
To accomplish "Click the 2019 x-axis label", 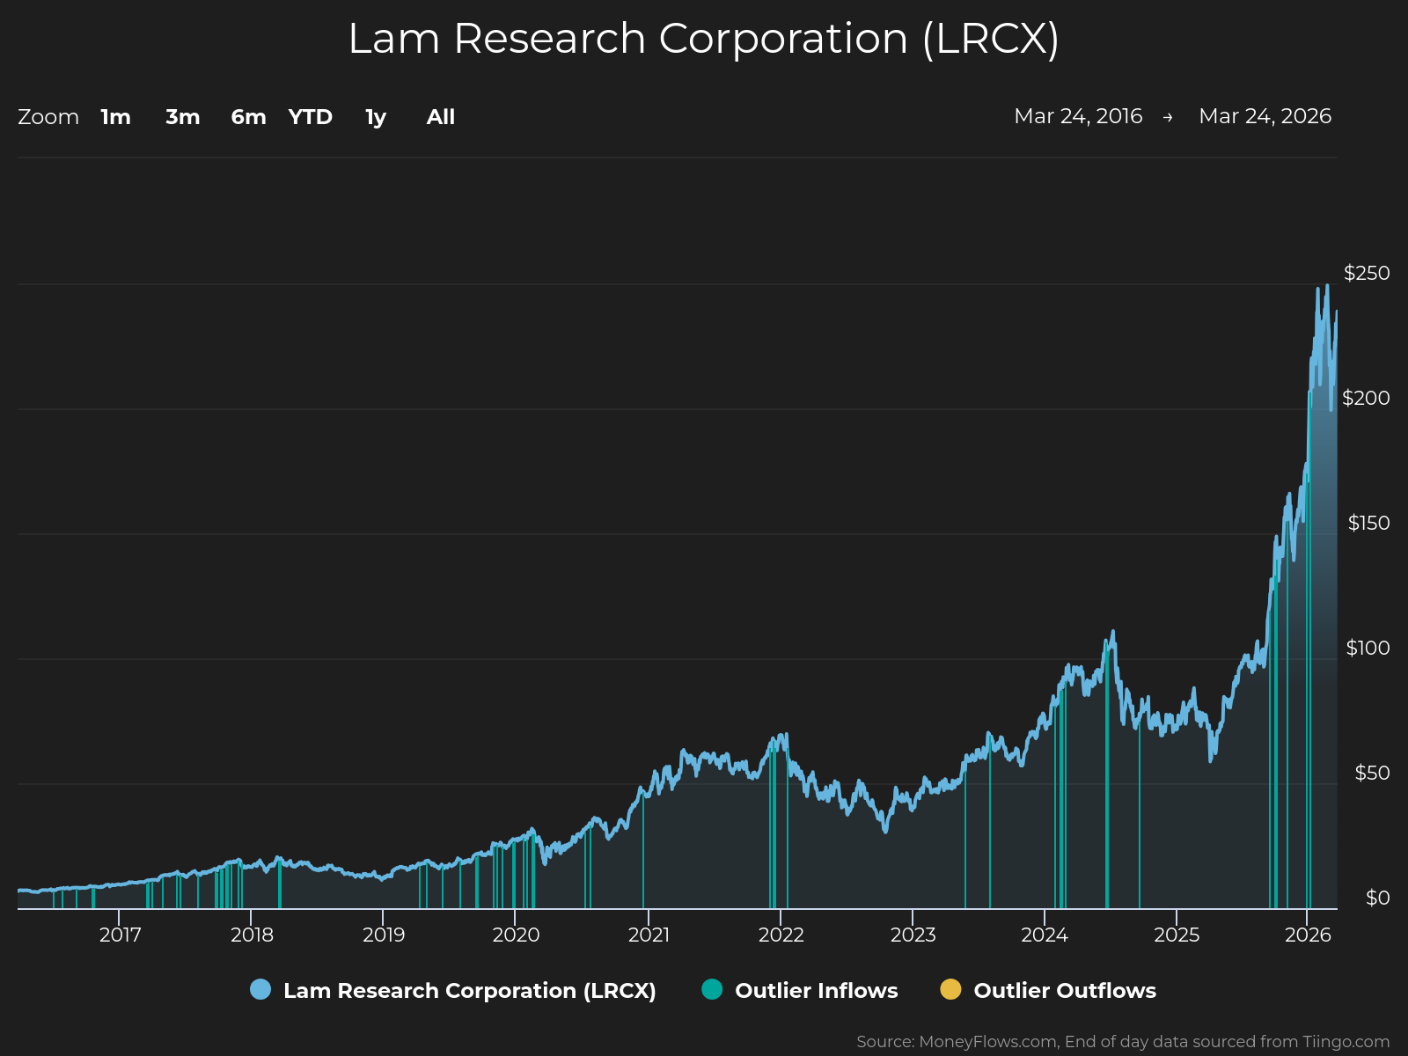I will click(384, 935).
